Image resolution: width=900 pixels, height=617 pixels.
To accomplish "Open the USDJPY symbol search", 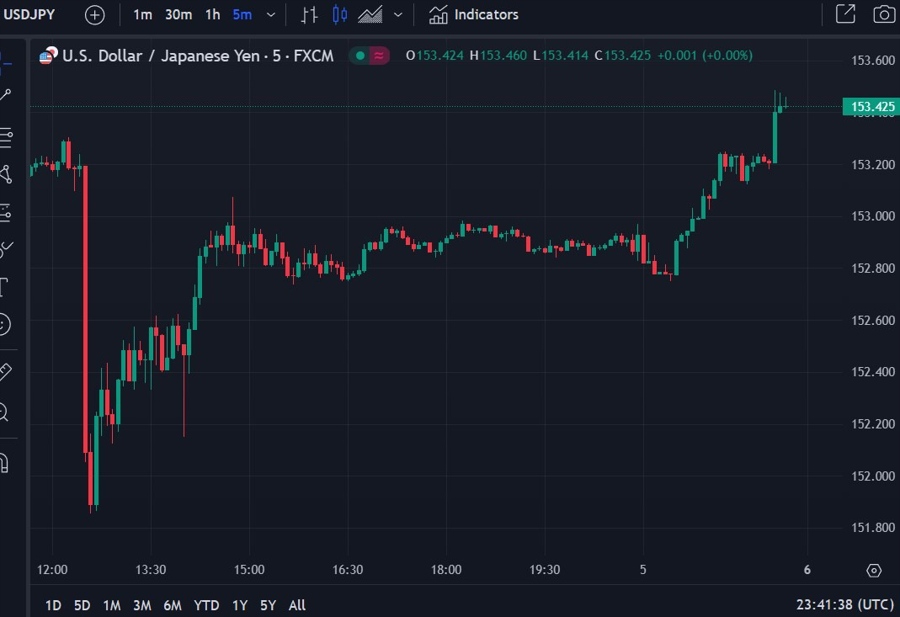I will pyautogui.click(x=29, y=14).
